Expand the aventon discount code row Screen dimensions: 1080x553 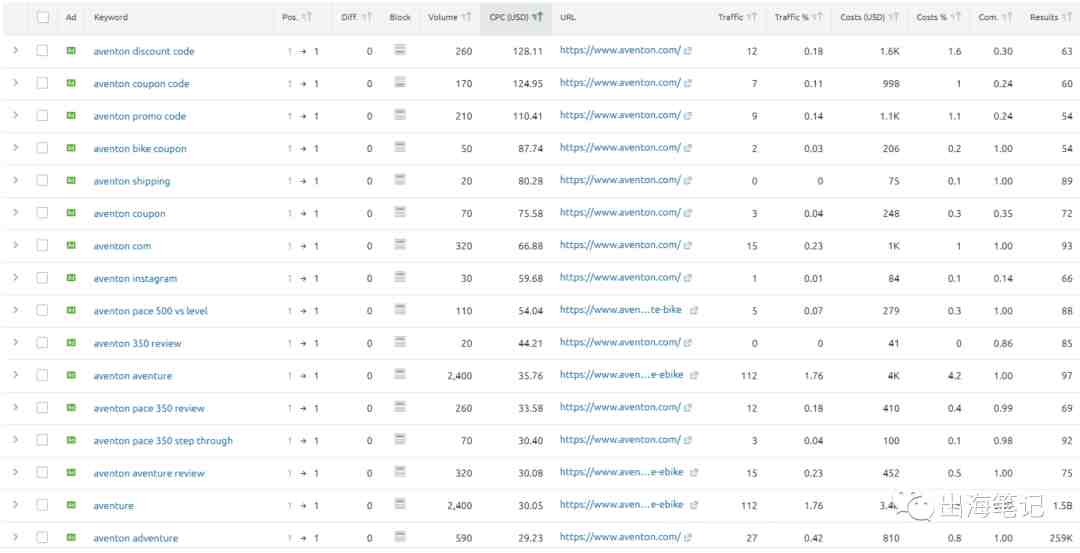coord(16,50)
